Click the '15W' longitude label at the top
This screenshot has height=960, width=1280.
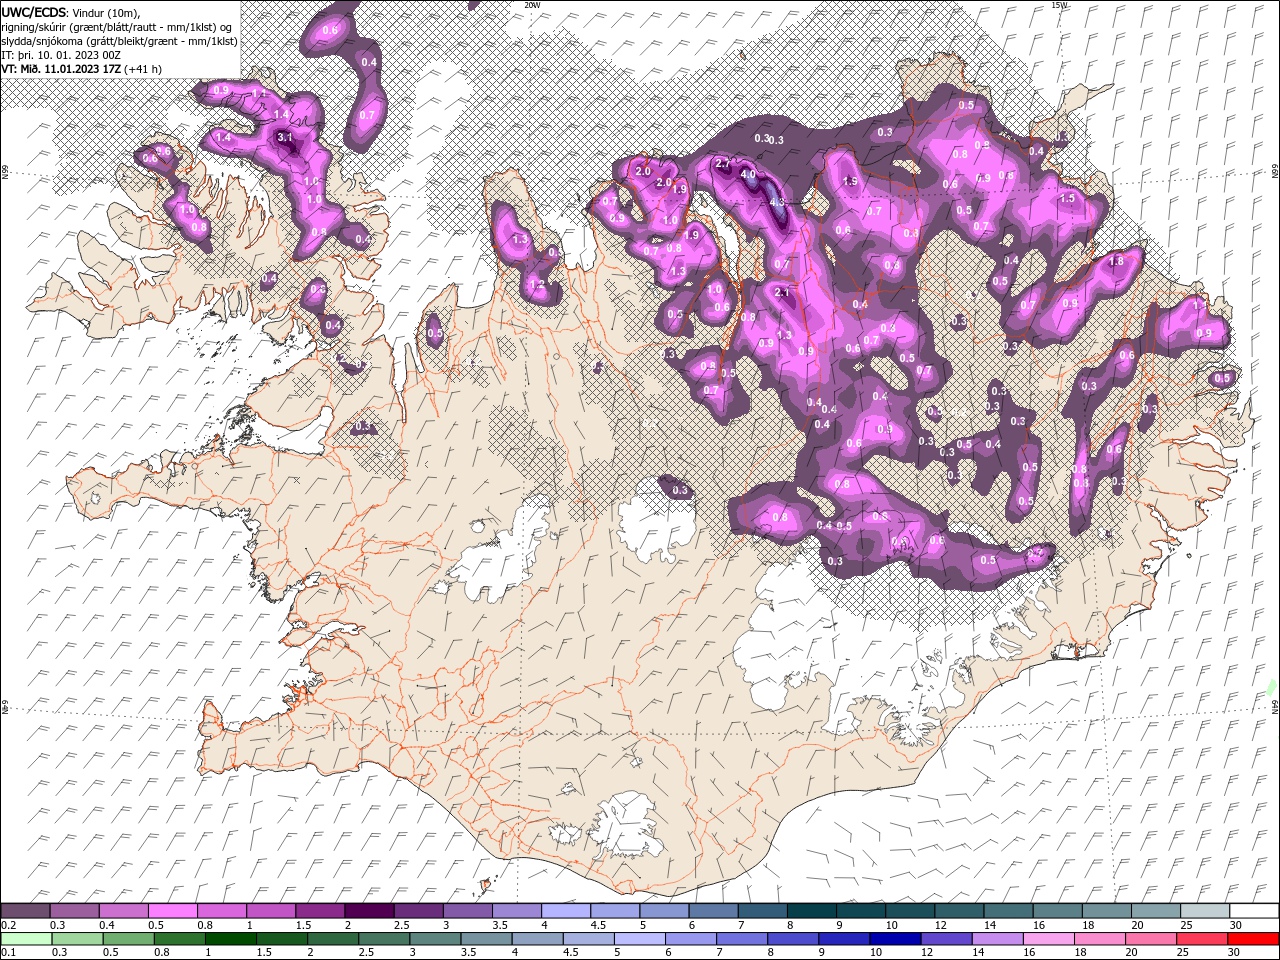1059,5
